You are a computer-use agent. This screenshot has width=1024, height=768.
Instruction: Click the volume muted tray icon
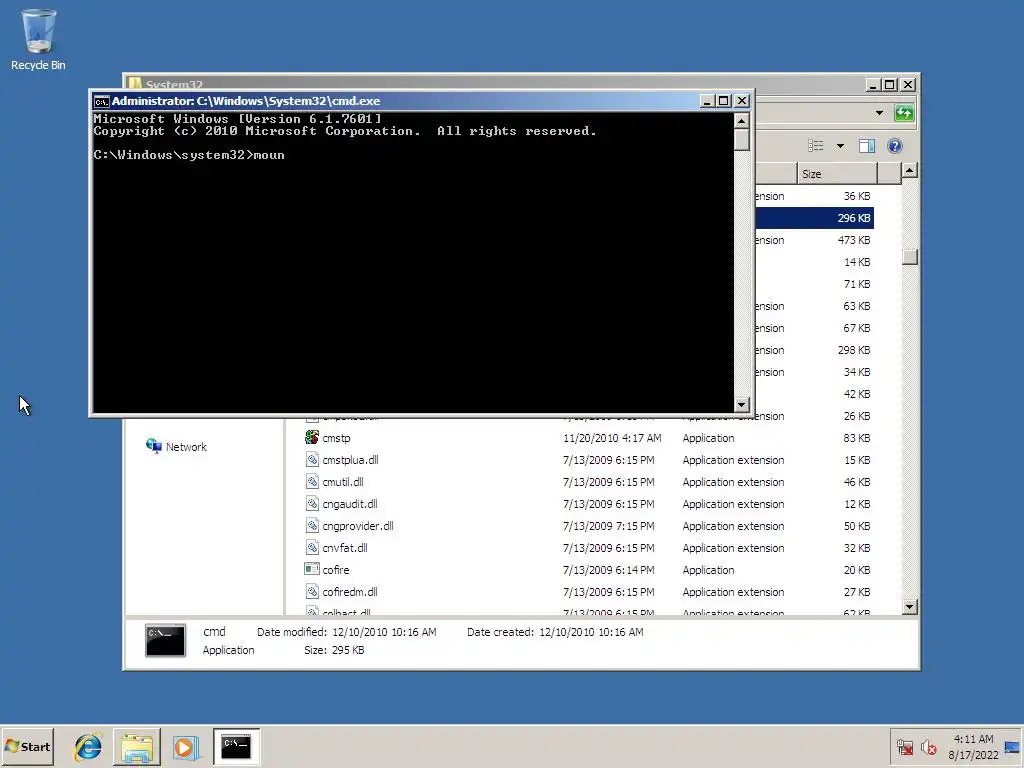click(929, 747)
